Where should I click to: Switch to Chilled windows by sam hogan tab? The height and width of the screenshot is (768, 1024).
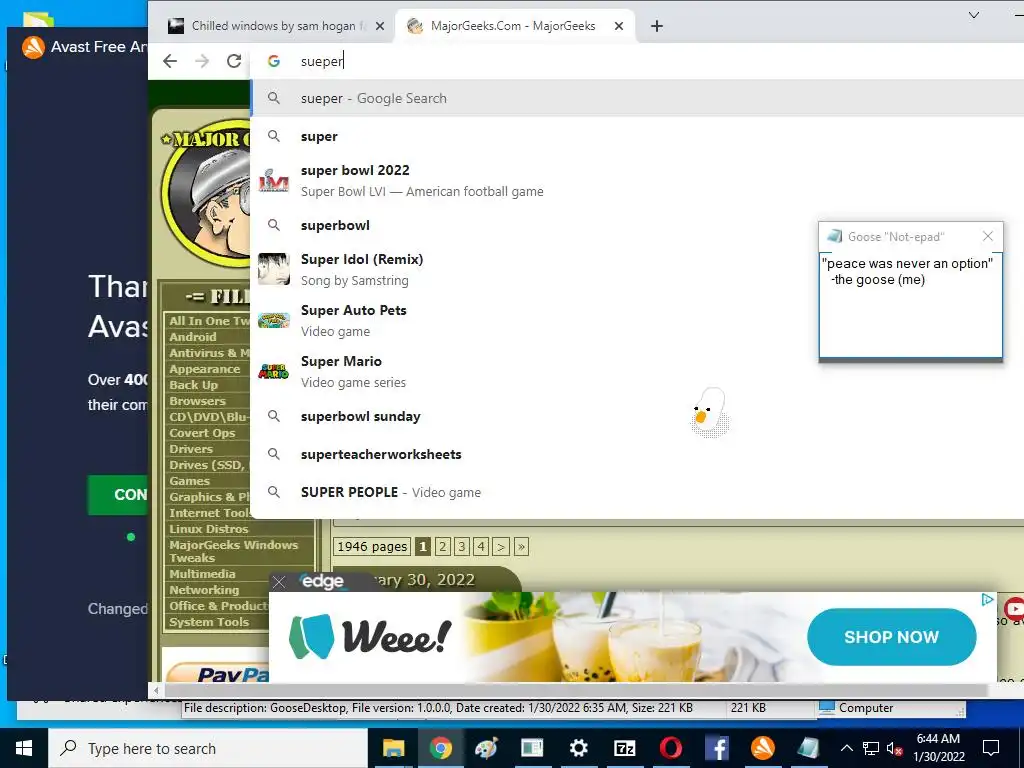click(x=274, y=26)
